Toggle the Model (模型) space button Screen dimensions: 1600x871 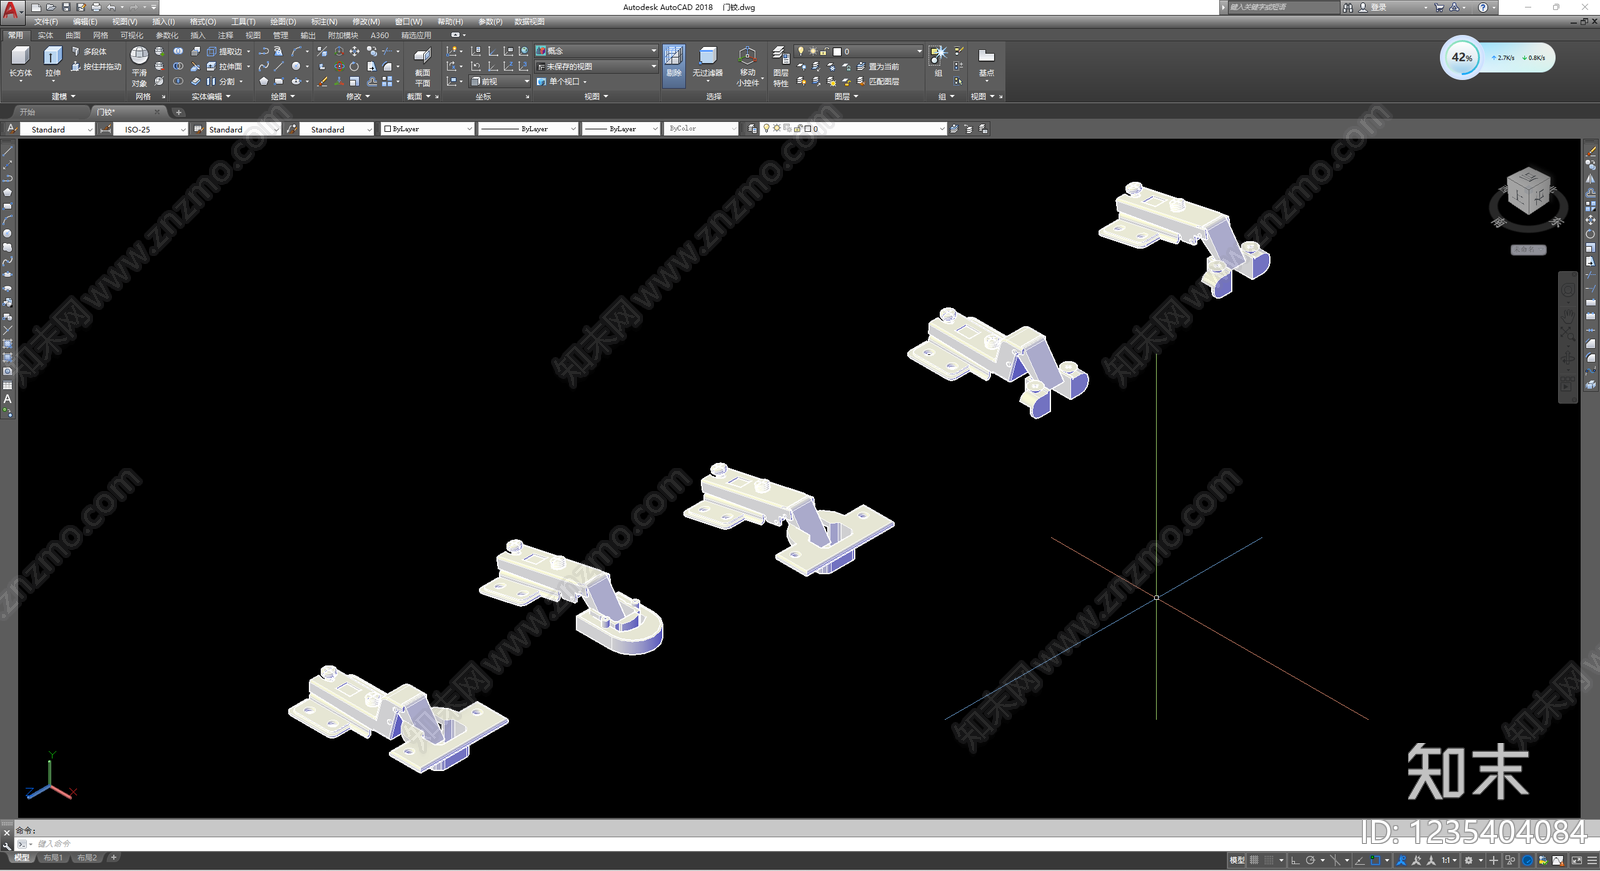pos(1237,860)
